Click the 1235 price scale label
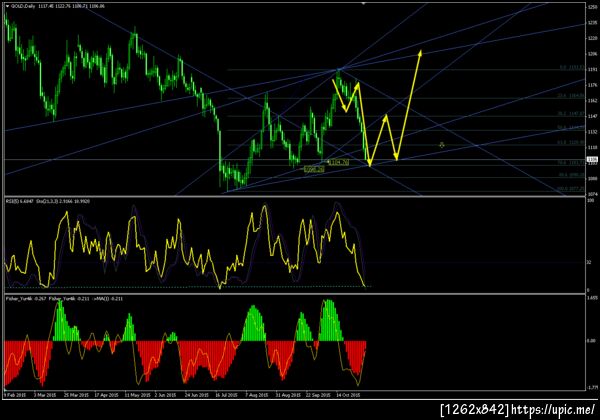The height and width of the screenshot is (420, 600). 592,23
